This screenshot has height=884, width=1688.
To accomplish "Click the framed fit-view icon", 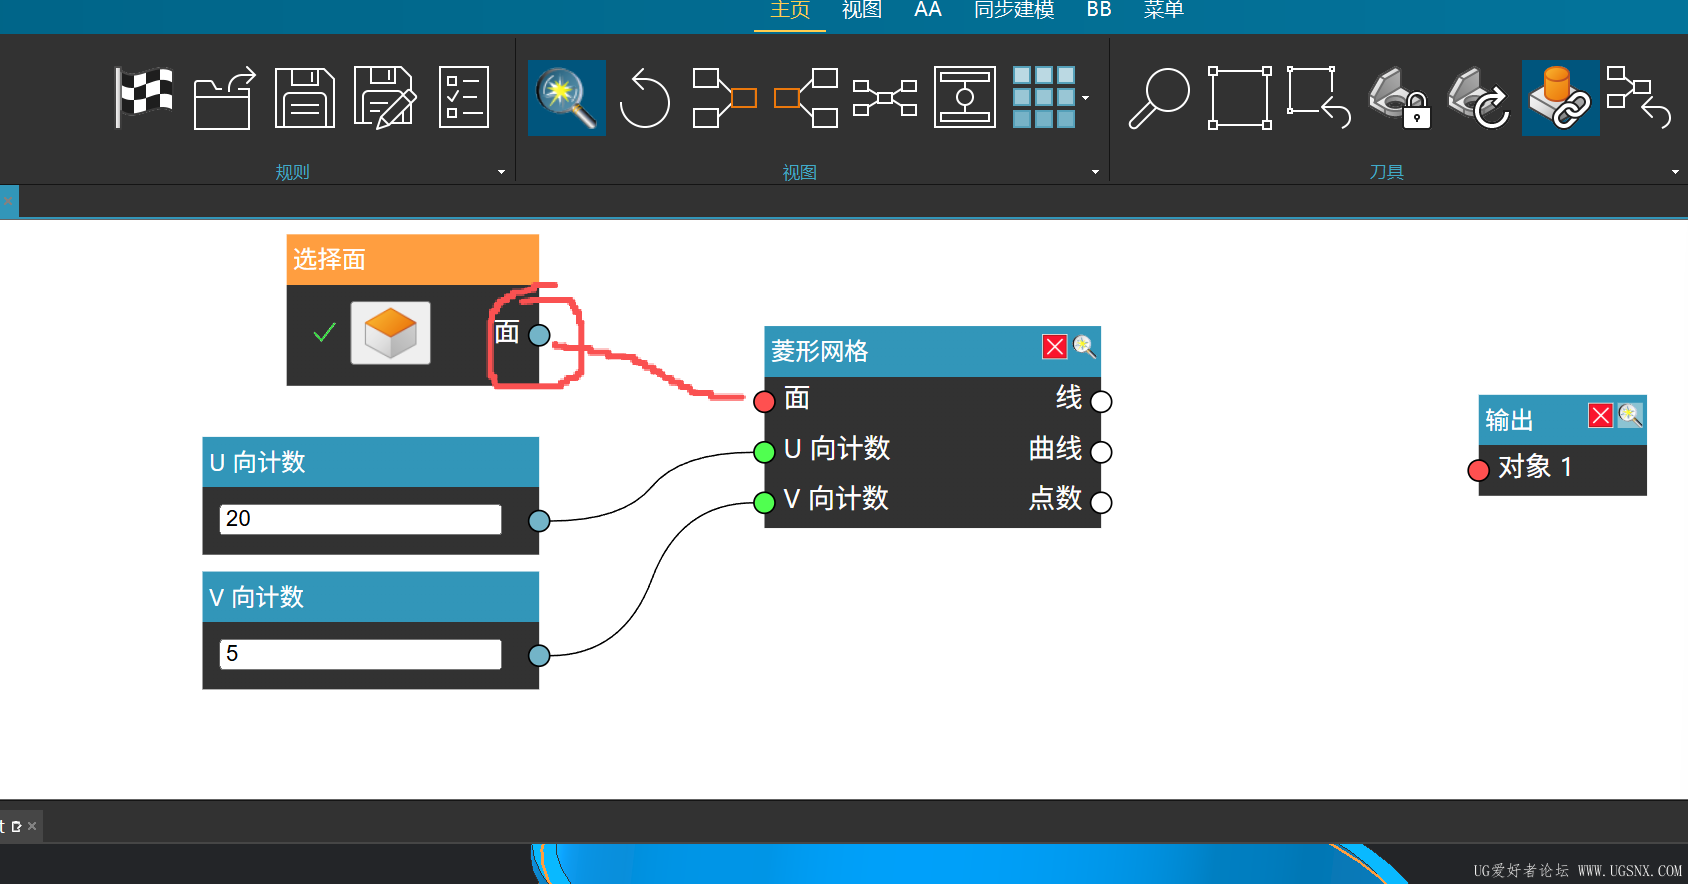I will click(965, 98).
